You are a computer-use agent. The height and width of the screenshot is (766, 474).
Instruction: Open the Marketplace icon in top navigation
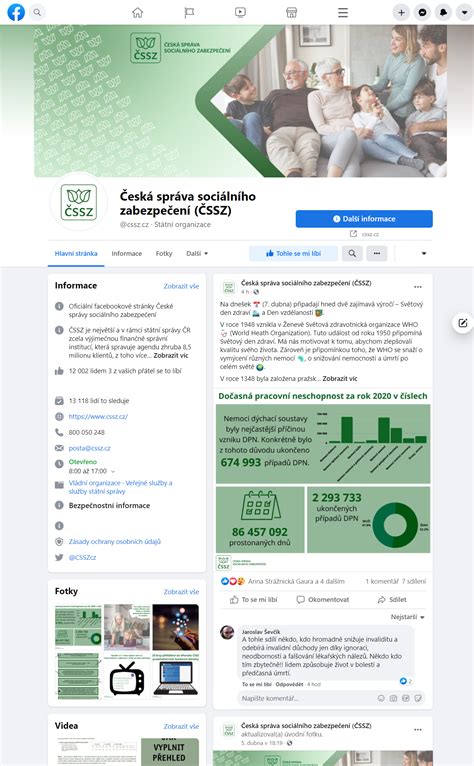coord(291,13)
